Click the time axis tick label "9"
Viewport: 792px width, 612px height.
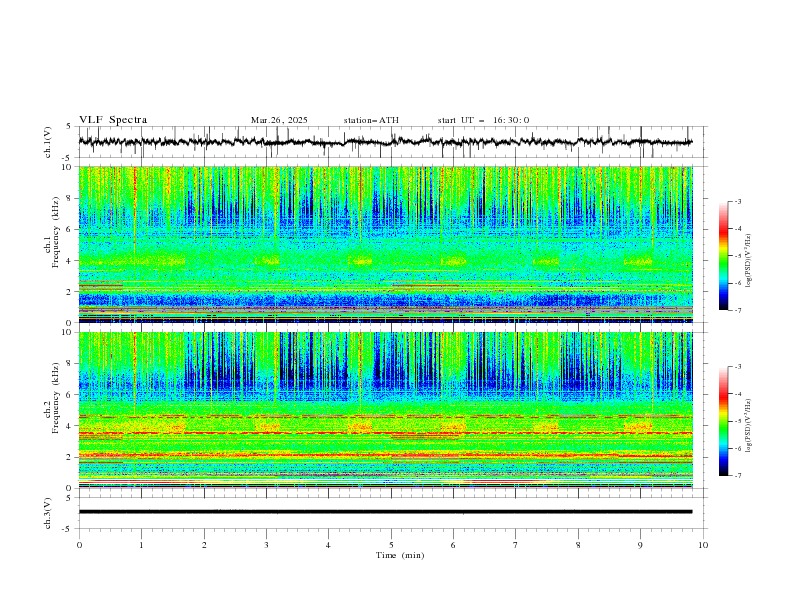(x=640, y=545)
